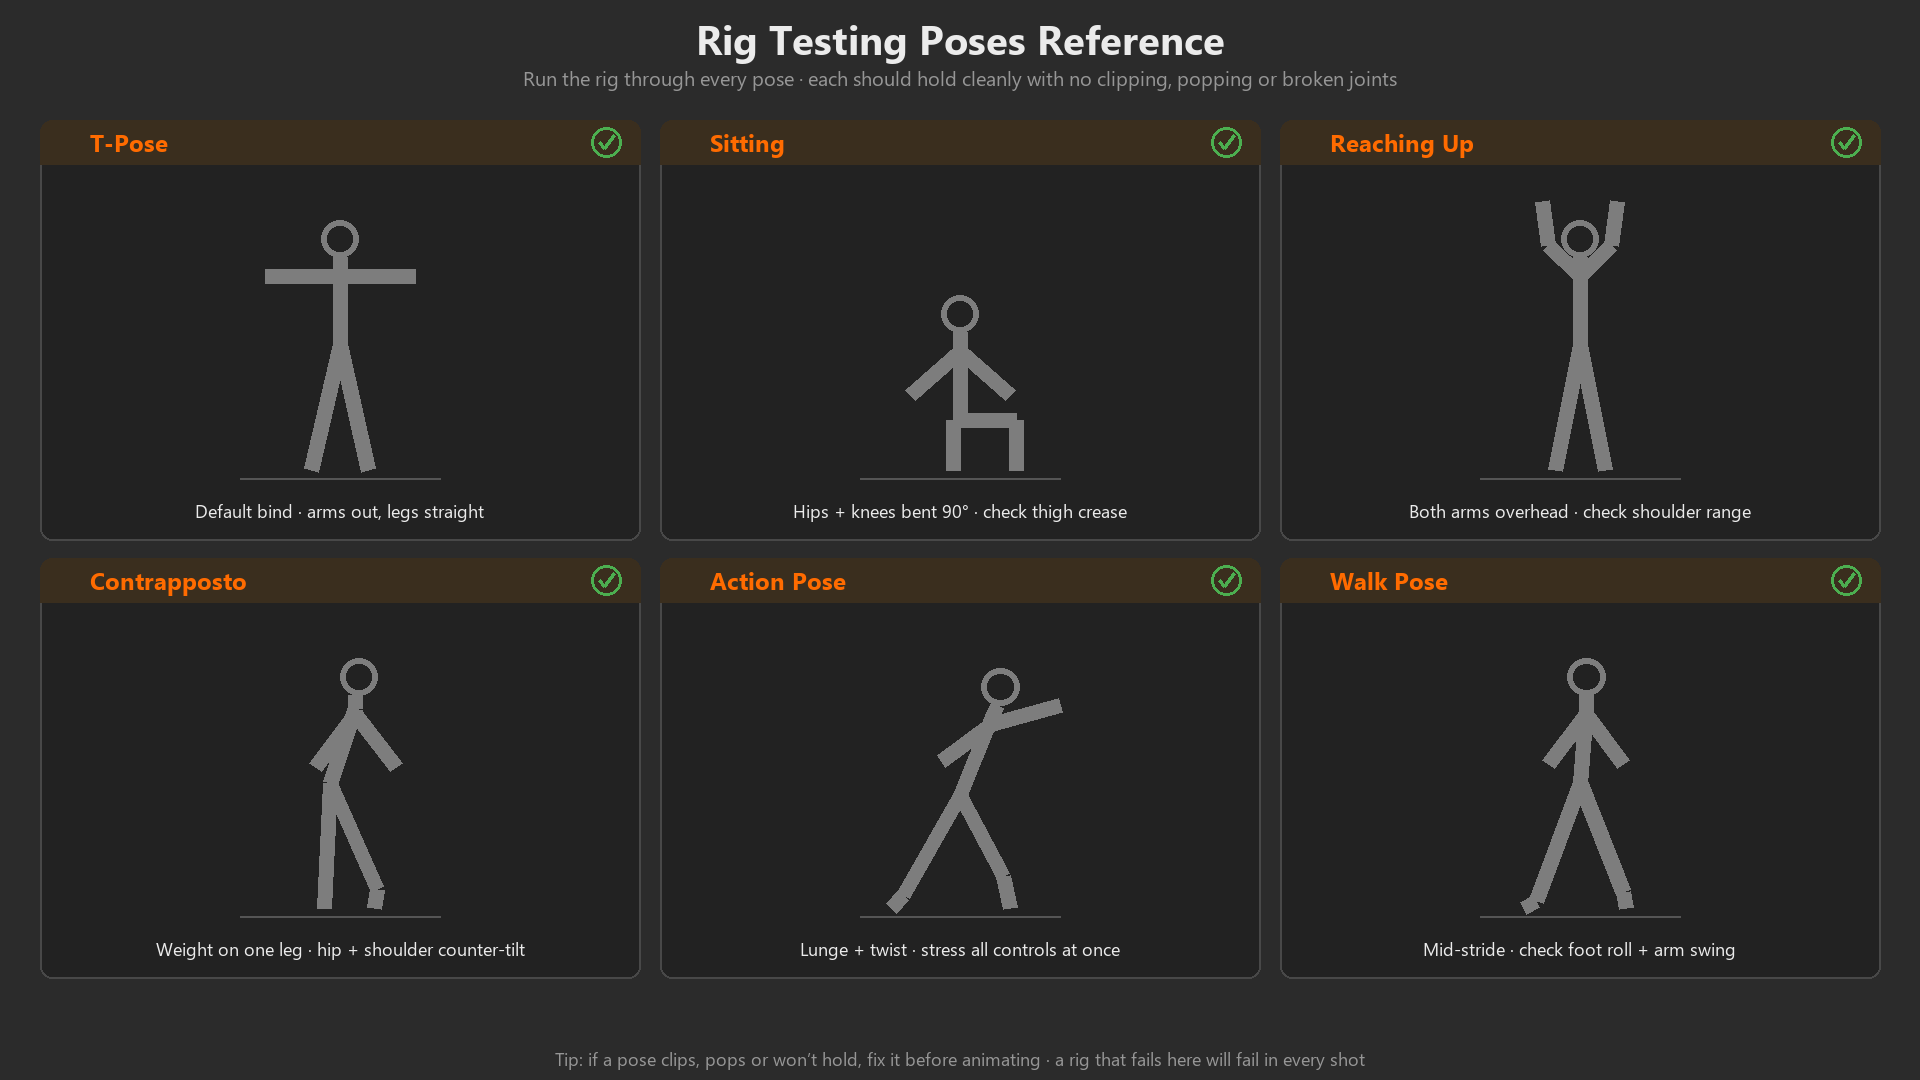Click the 'Rig Testing Poses Reference' heading
Image resolution: width=1920 pixels, height=1080 pixels.
[x=960, y=42]
